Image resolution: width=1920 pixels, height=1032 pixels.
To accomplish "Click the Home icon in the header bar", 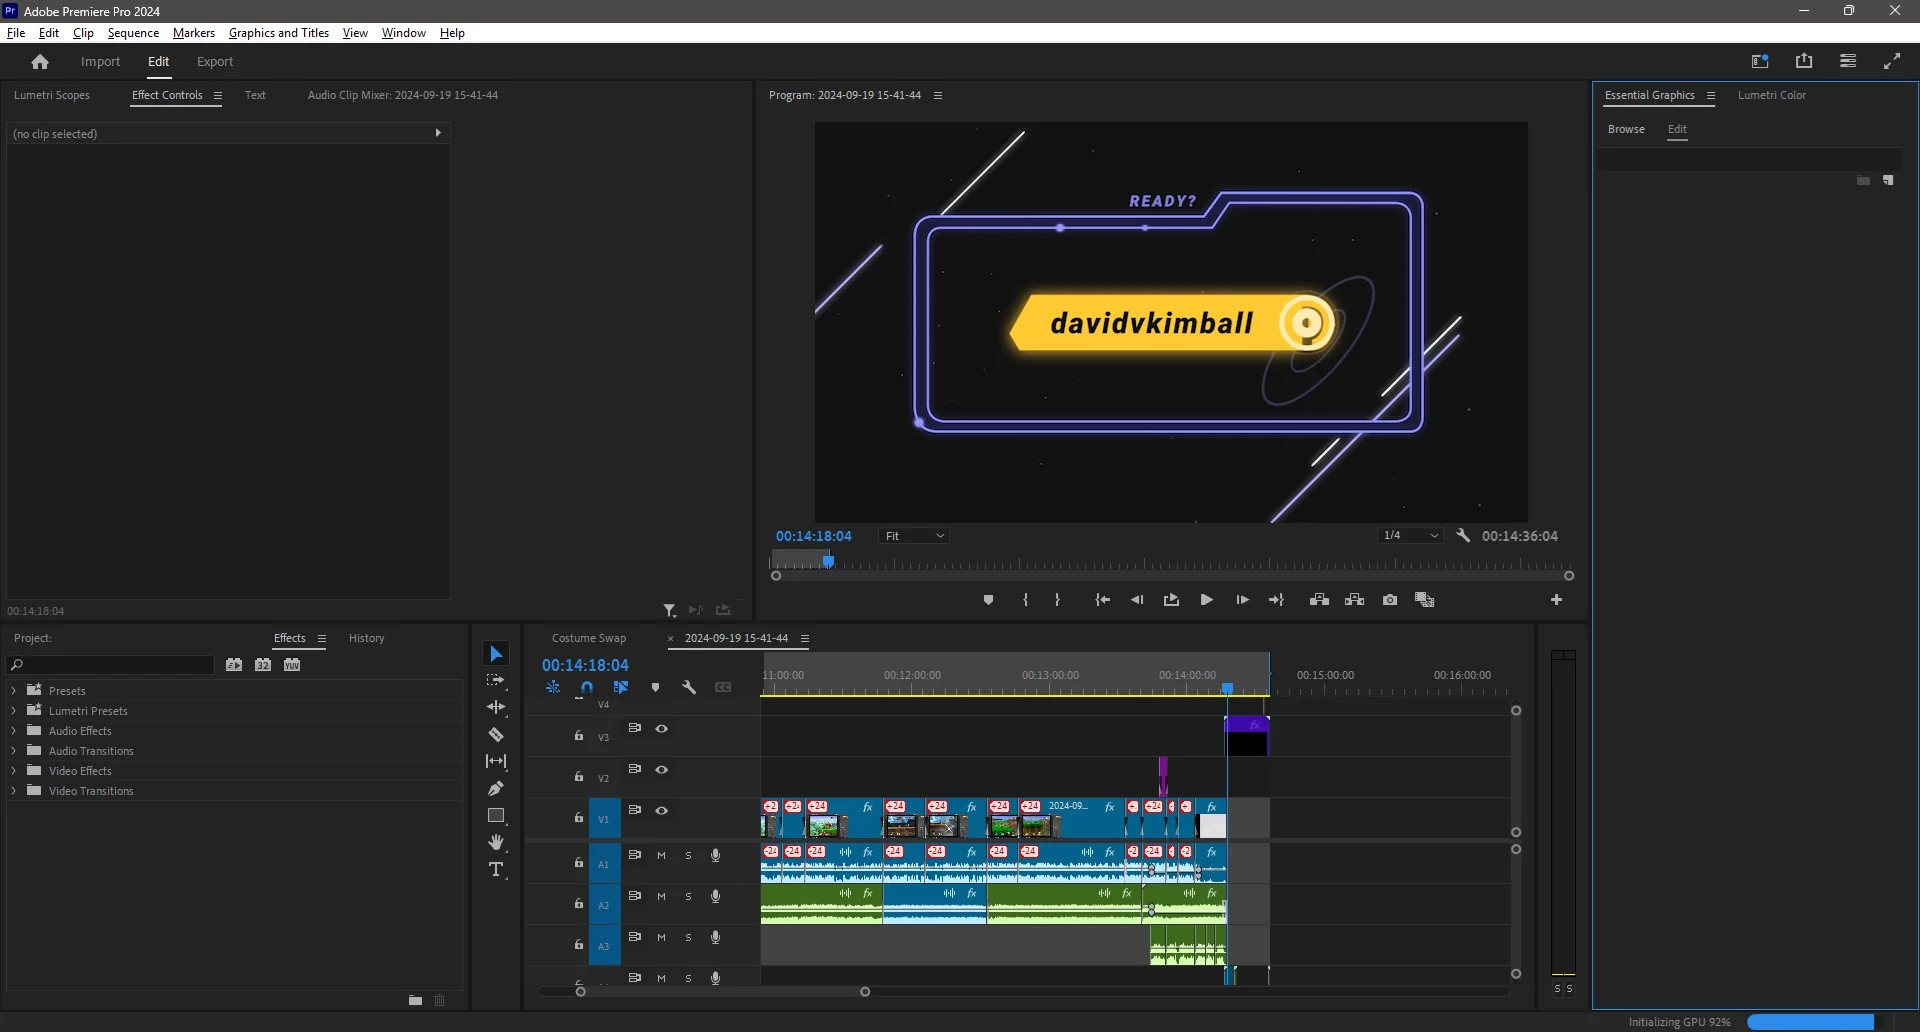I will [39, 61].
